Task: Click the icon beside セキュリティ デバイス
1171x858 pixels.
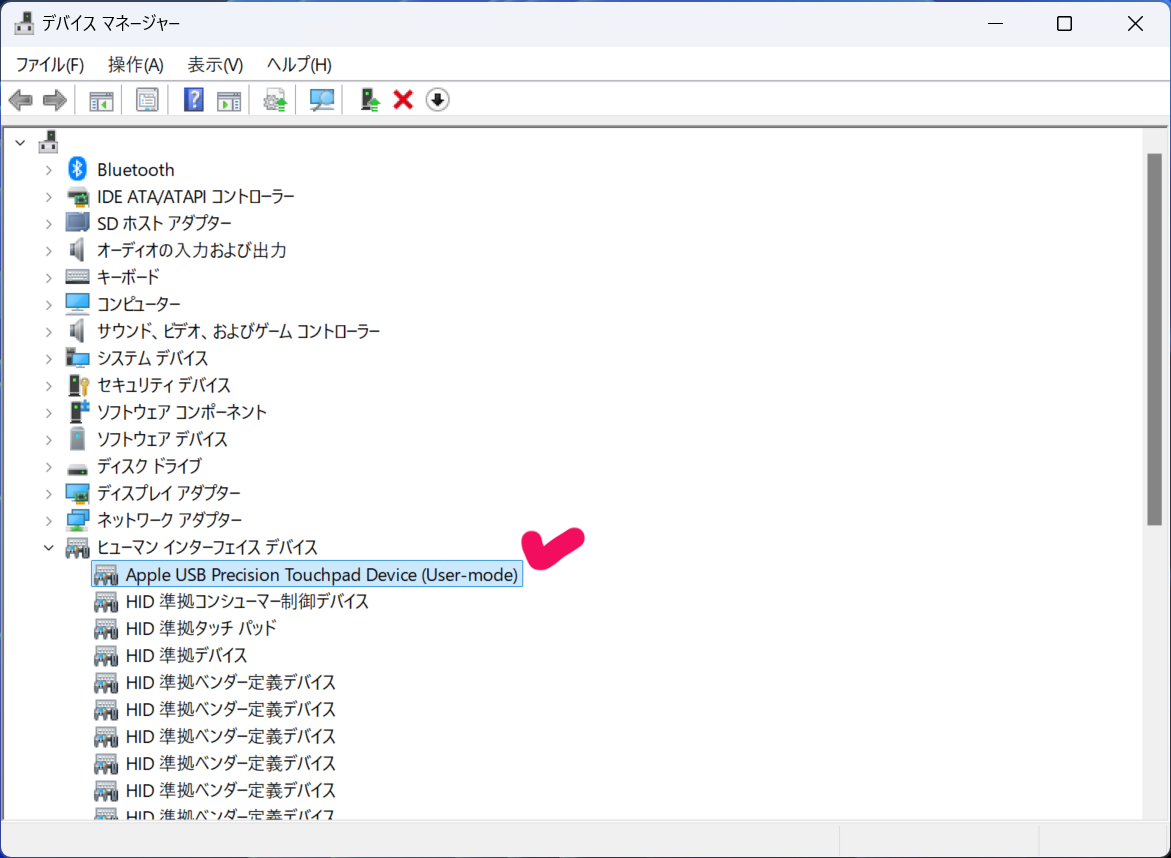Action: pos(78,385)
